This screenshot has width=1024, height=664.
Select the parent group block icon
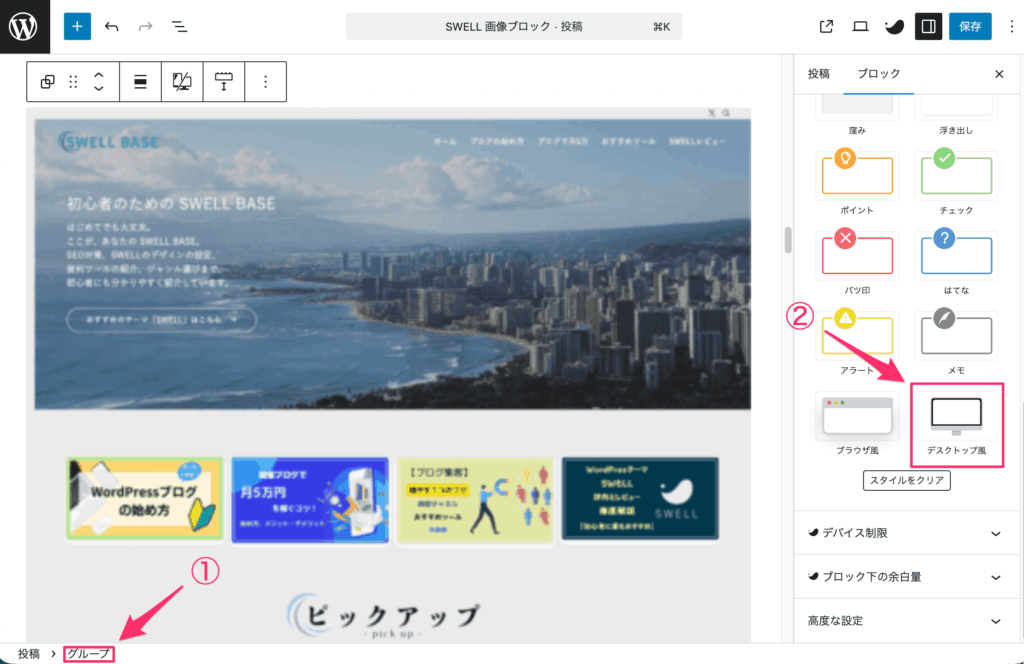pos(47,81)
